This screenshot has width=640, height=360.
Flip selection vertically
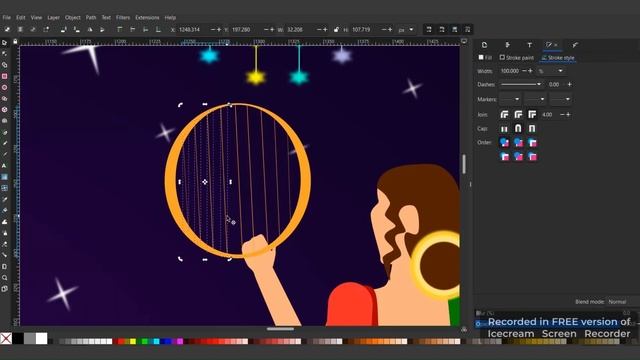[x=102, y=29]
